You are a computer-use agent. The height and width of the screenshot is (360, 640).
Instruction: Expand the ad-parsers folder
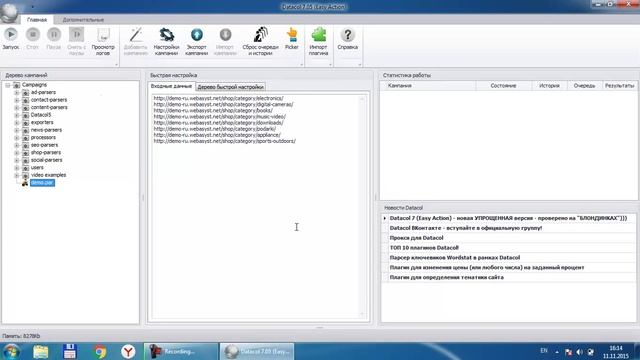16,93
